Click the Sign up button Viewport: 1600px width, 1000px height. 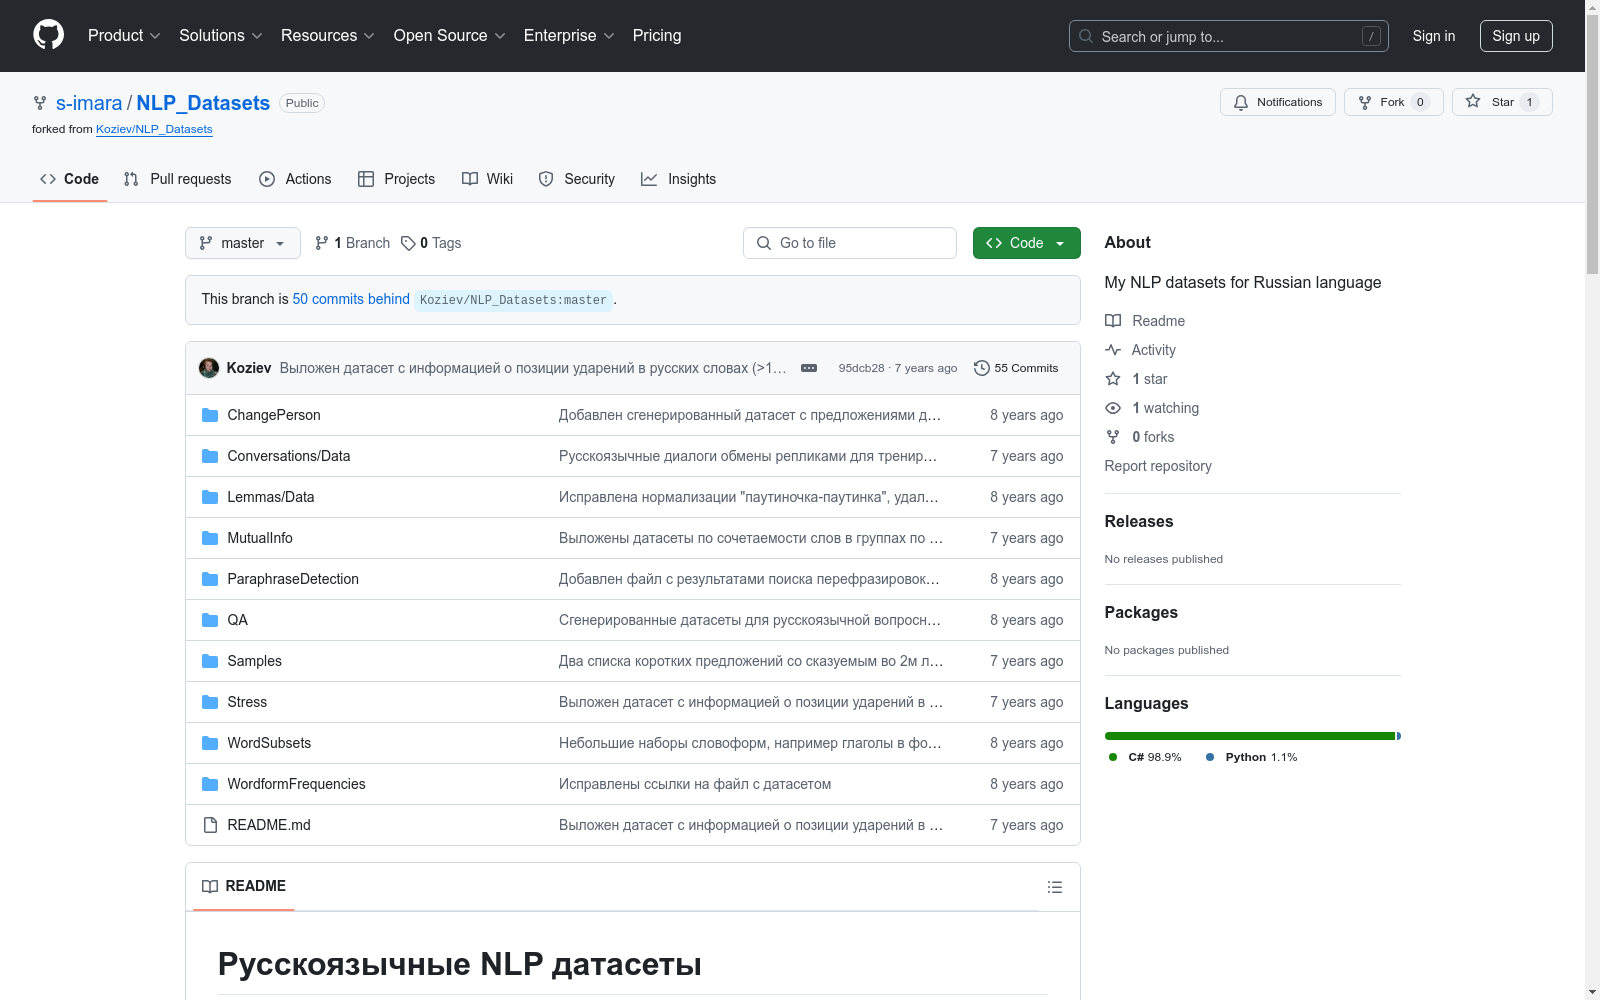coord(1516,36)
